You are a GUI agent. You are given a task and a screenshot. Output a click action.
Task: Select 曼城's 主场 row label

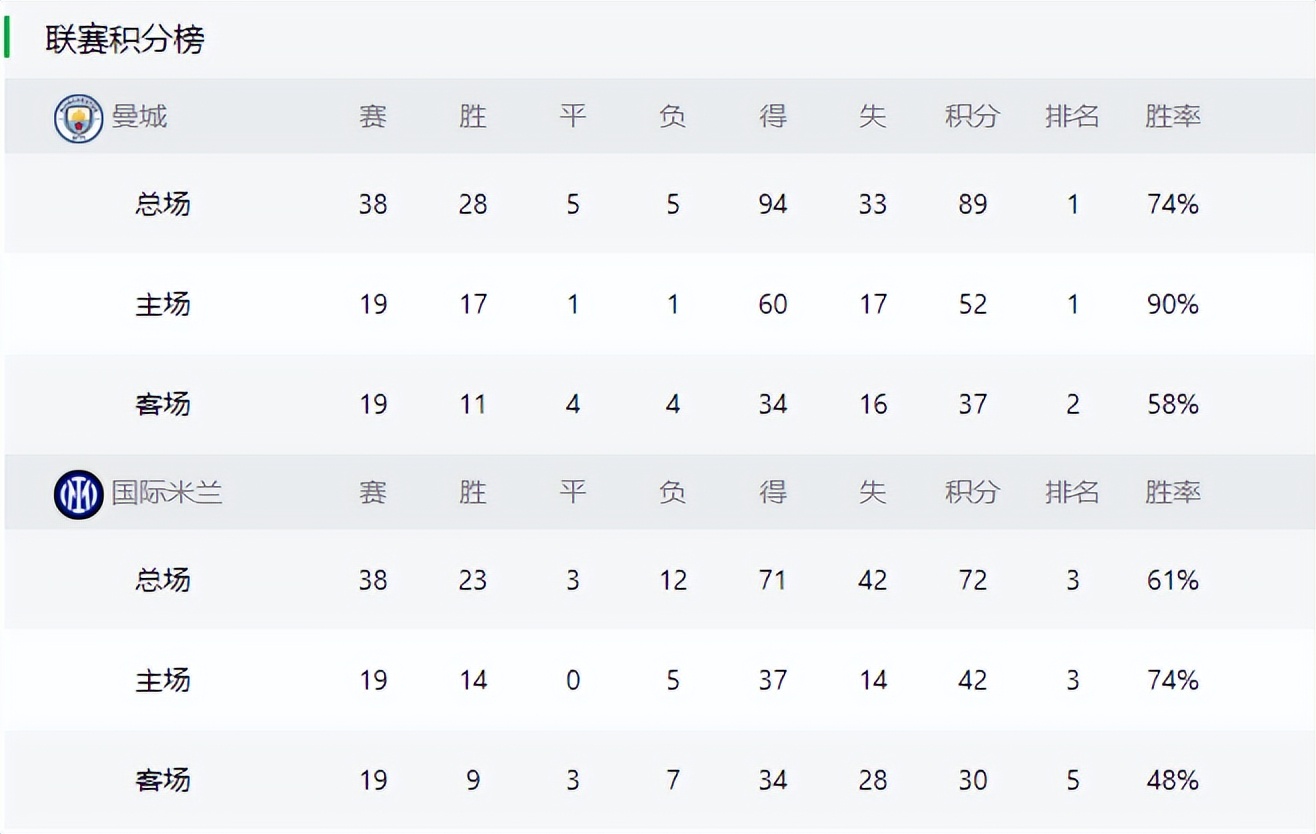click(x=162, y=304)
